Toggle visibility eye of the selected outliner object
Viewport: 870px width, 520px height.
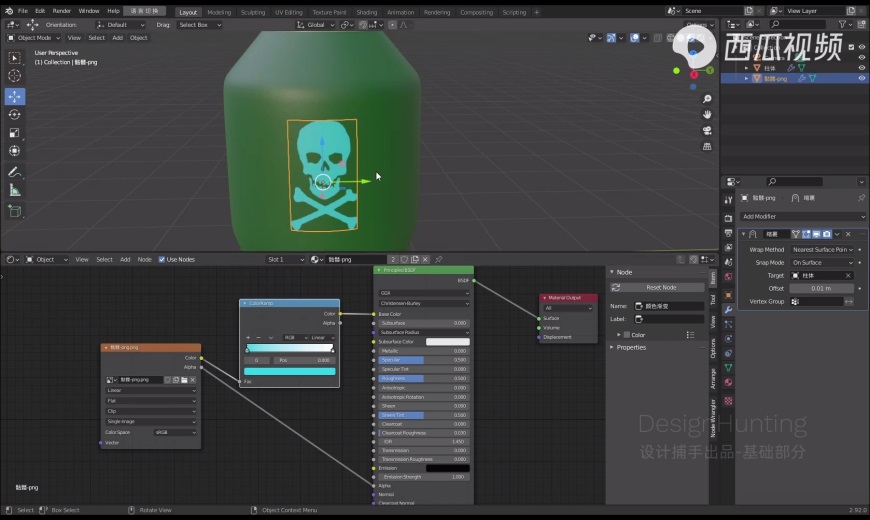(862, 78)
